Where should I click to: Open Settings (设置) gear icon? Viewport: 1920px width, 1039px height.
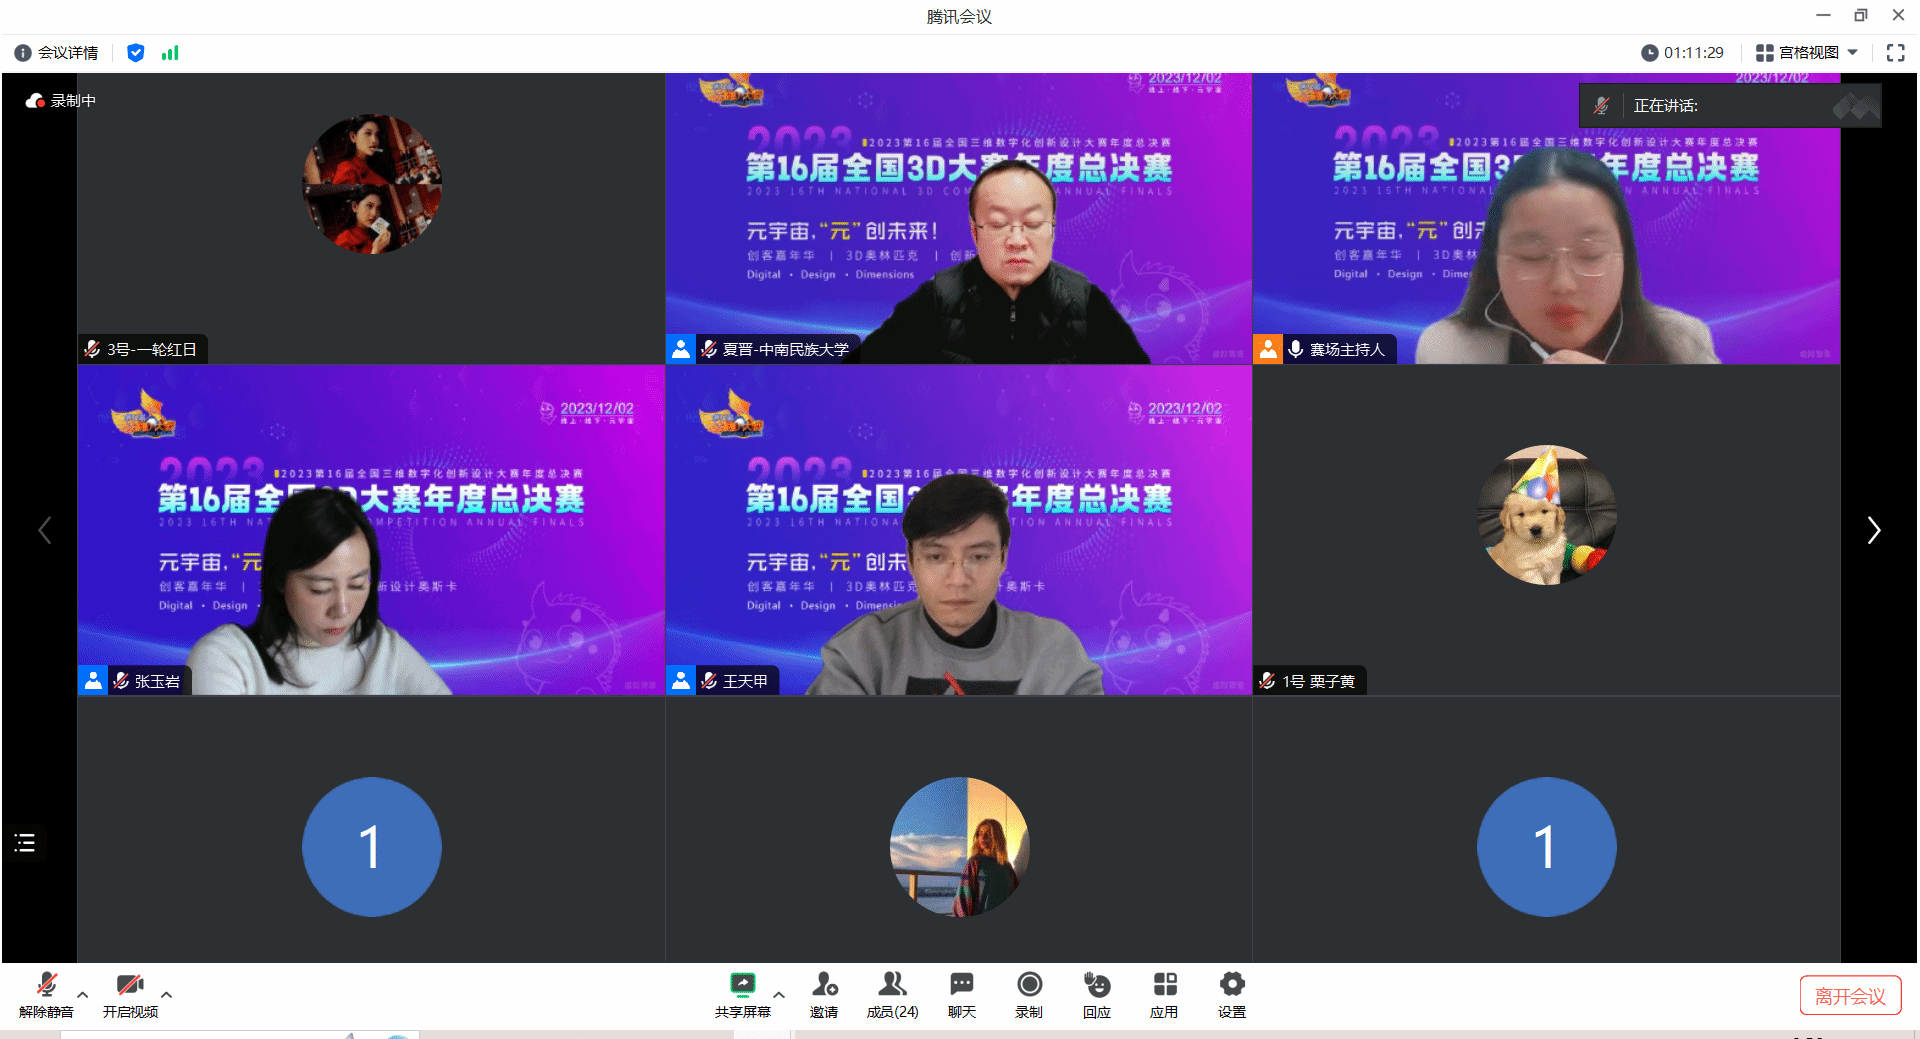[1231, 994]
